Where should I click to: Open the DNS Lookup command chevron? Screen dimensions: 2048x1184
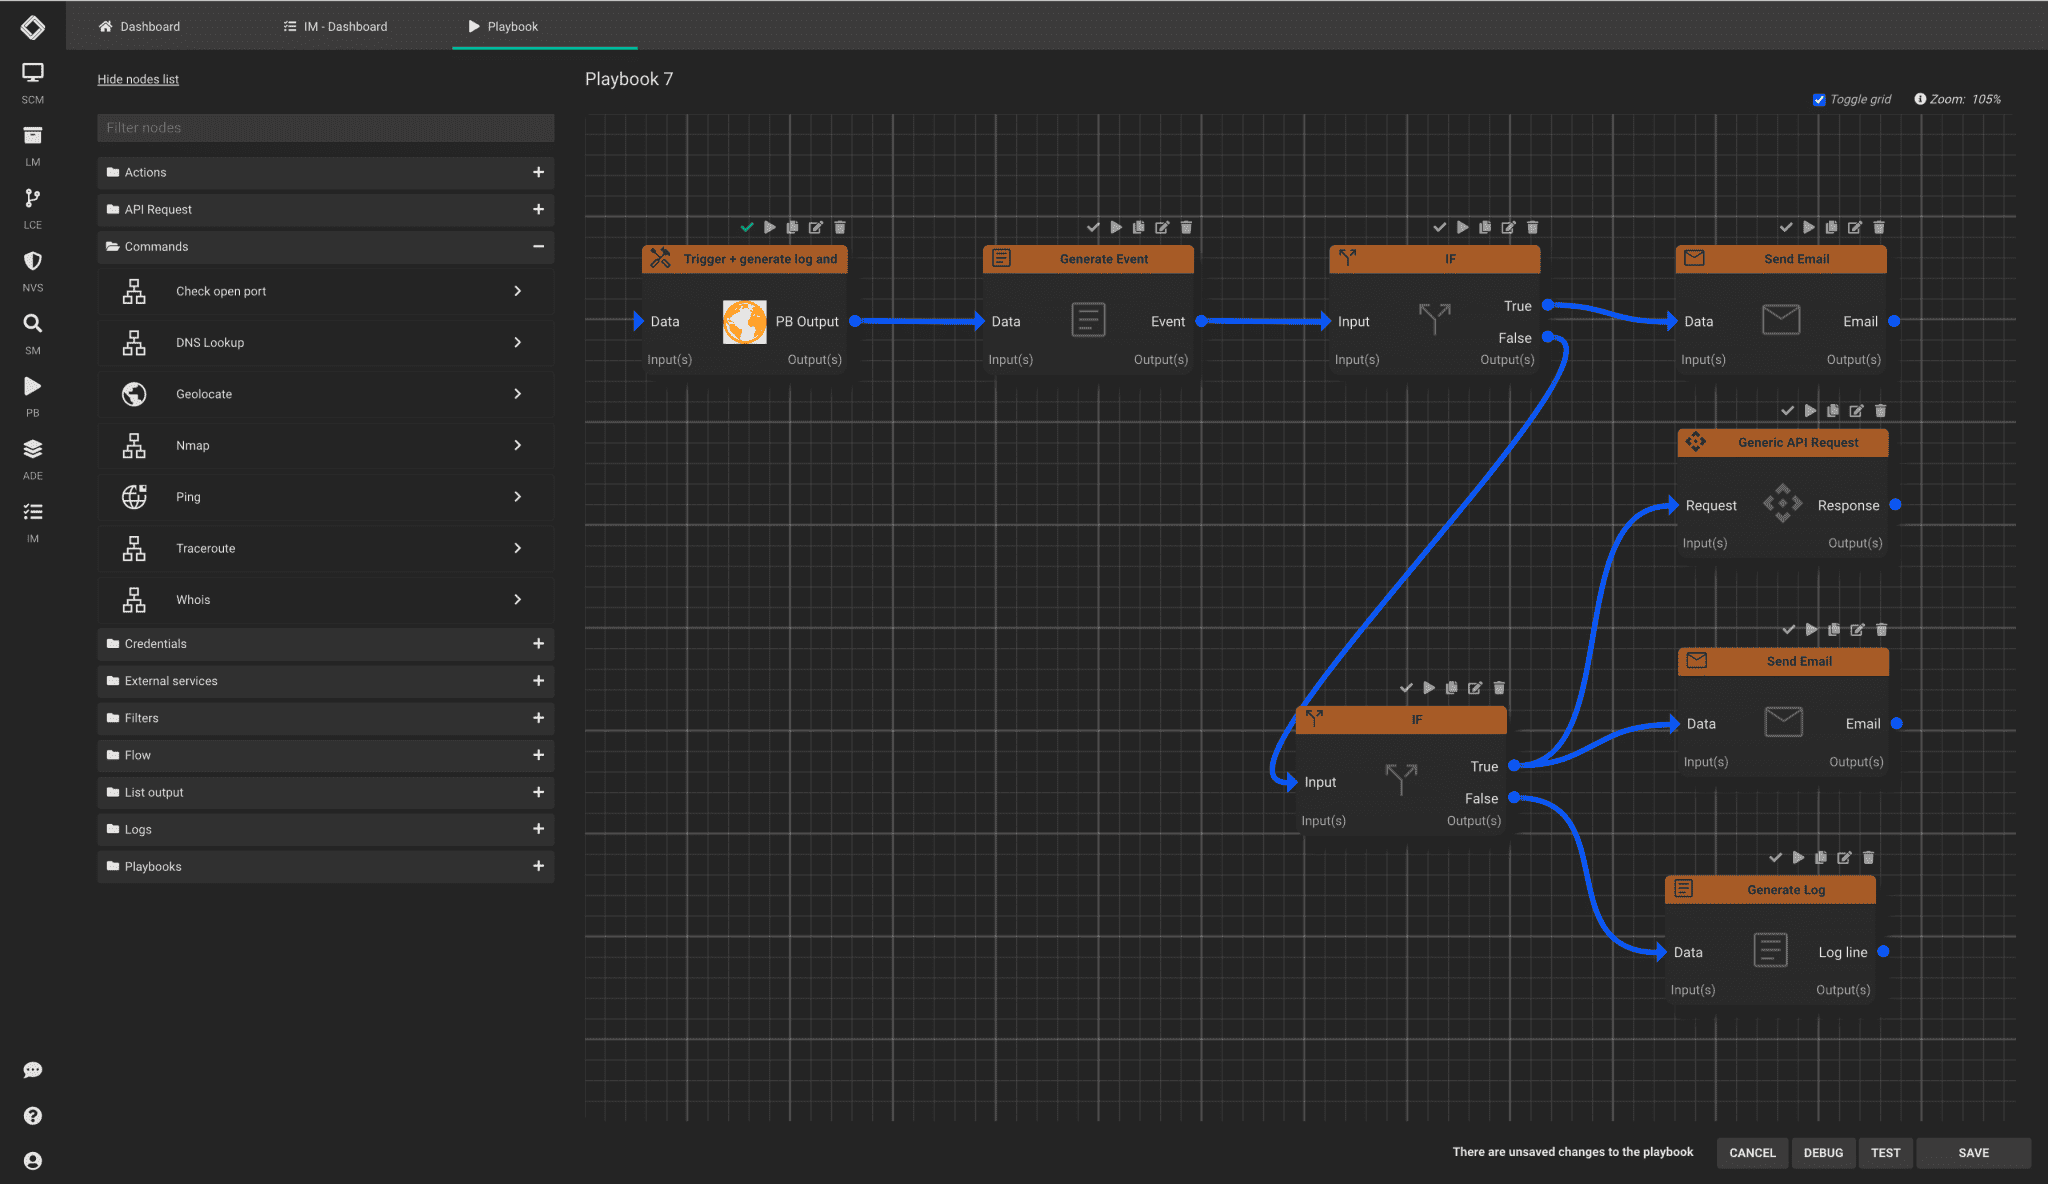point(519,342)
